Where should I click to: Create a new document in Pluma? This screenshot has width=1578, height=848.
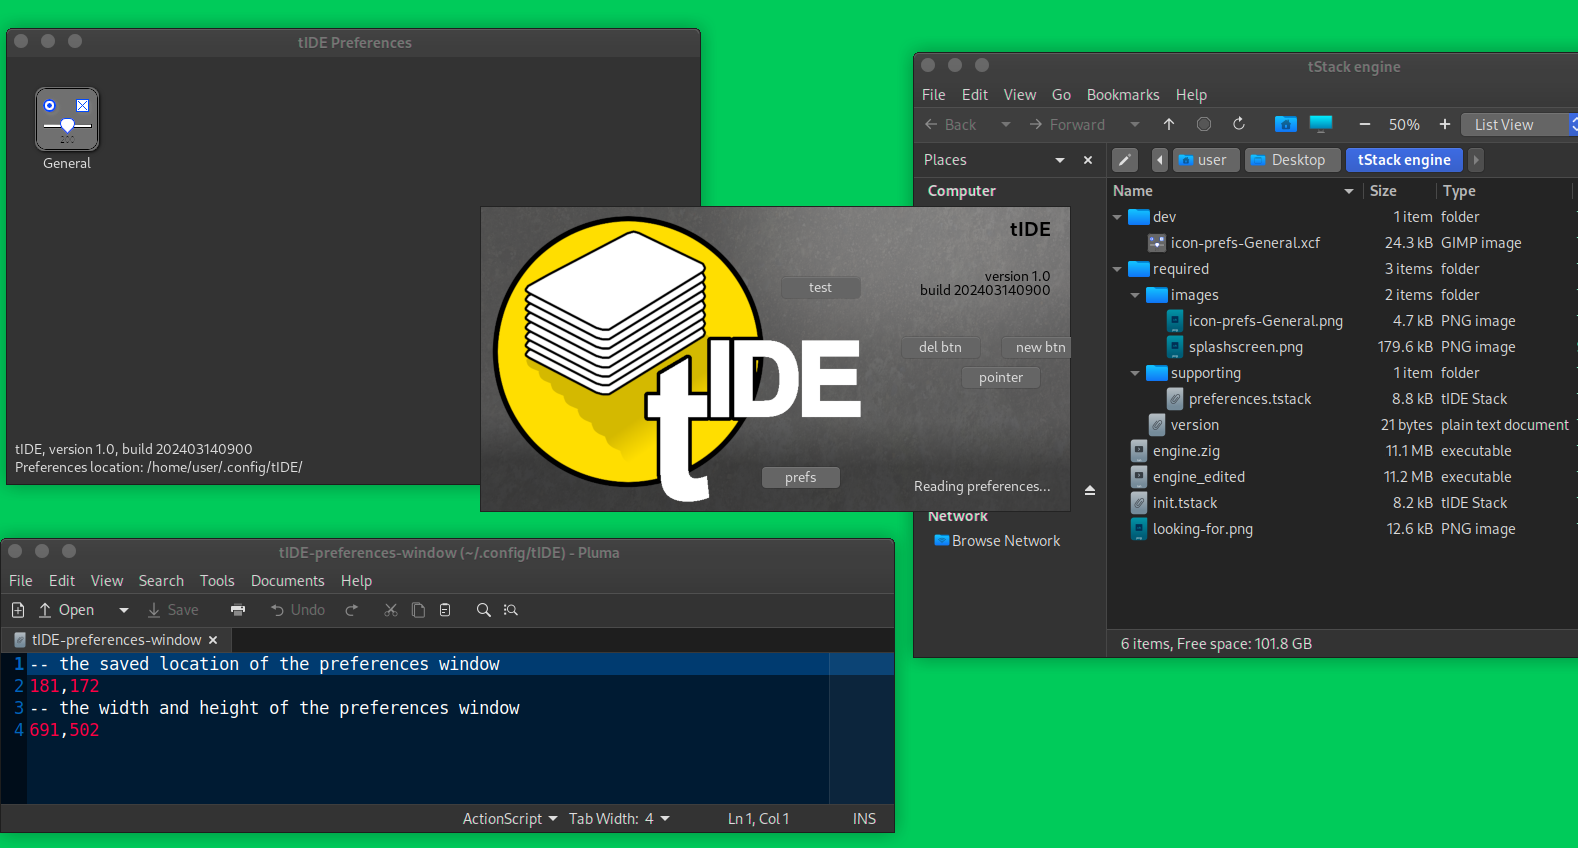18,610
